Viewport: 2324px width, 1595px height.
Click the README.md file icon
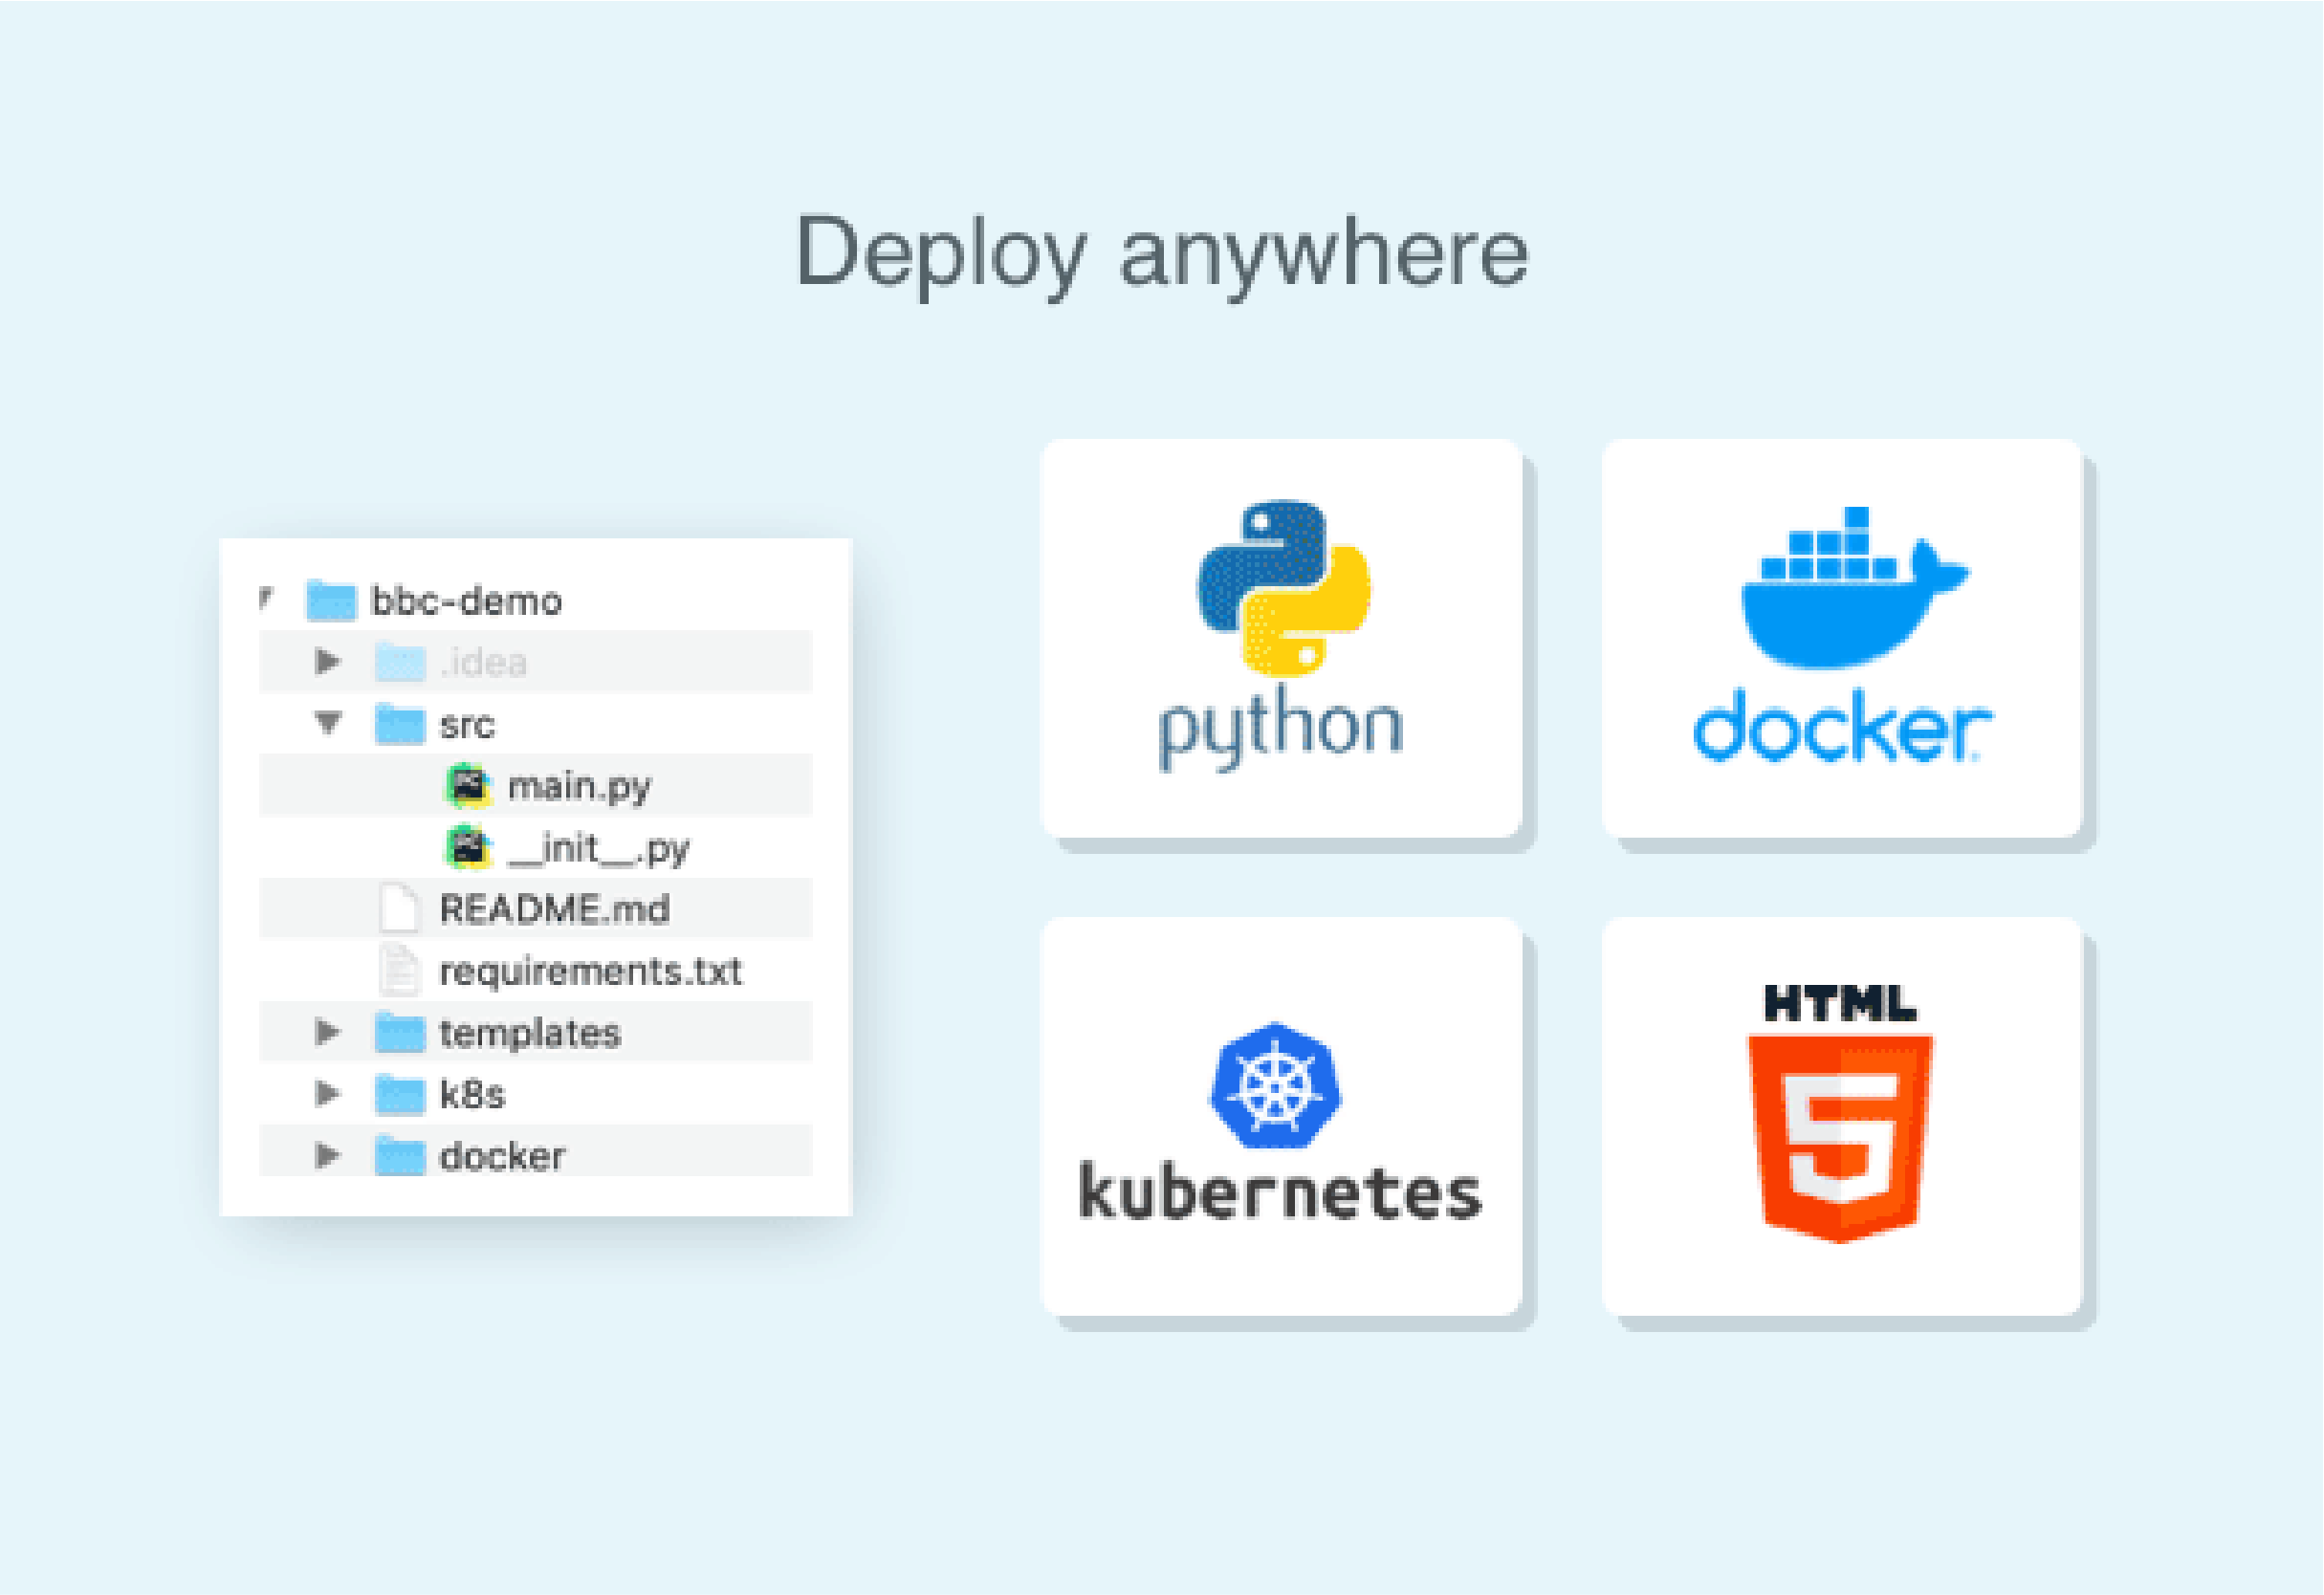(x=400, y=908)
